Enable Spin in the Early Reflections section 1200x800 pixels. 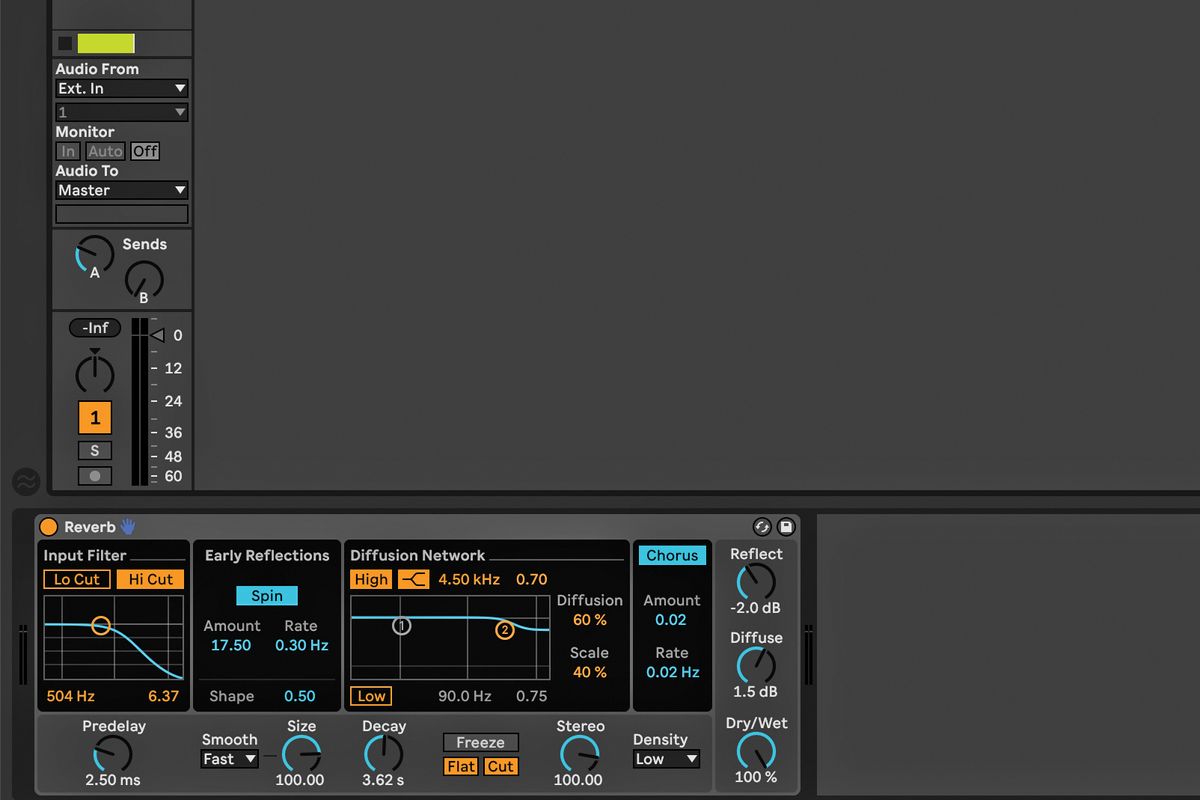pos(266,595)
